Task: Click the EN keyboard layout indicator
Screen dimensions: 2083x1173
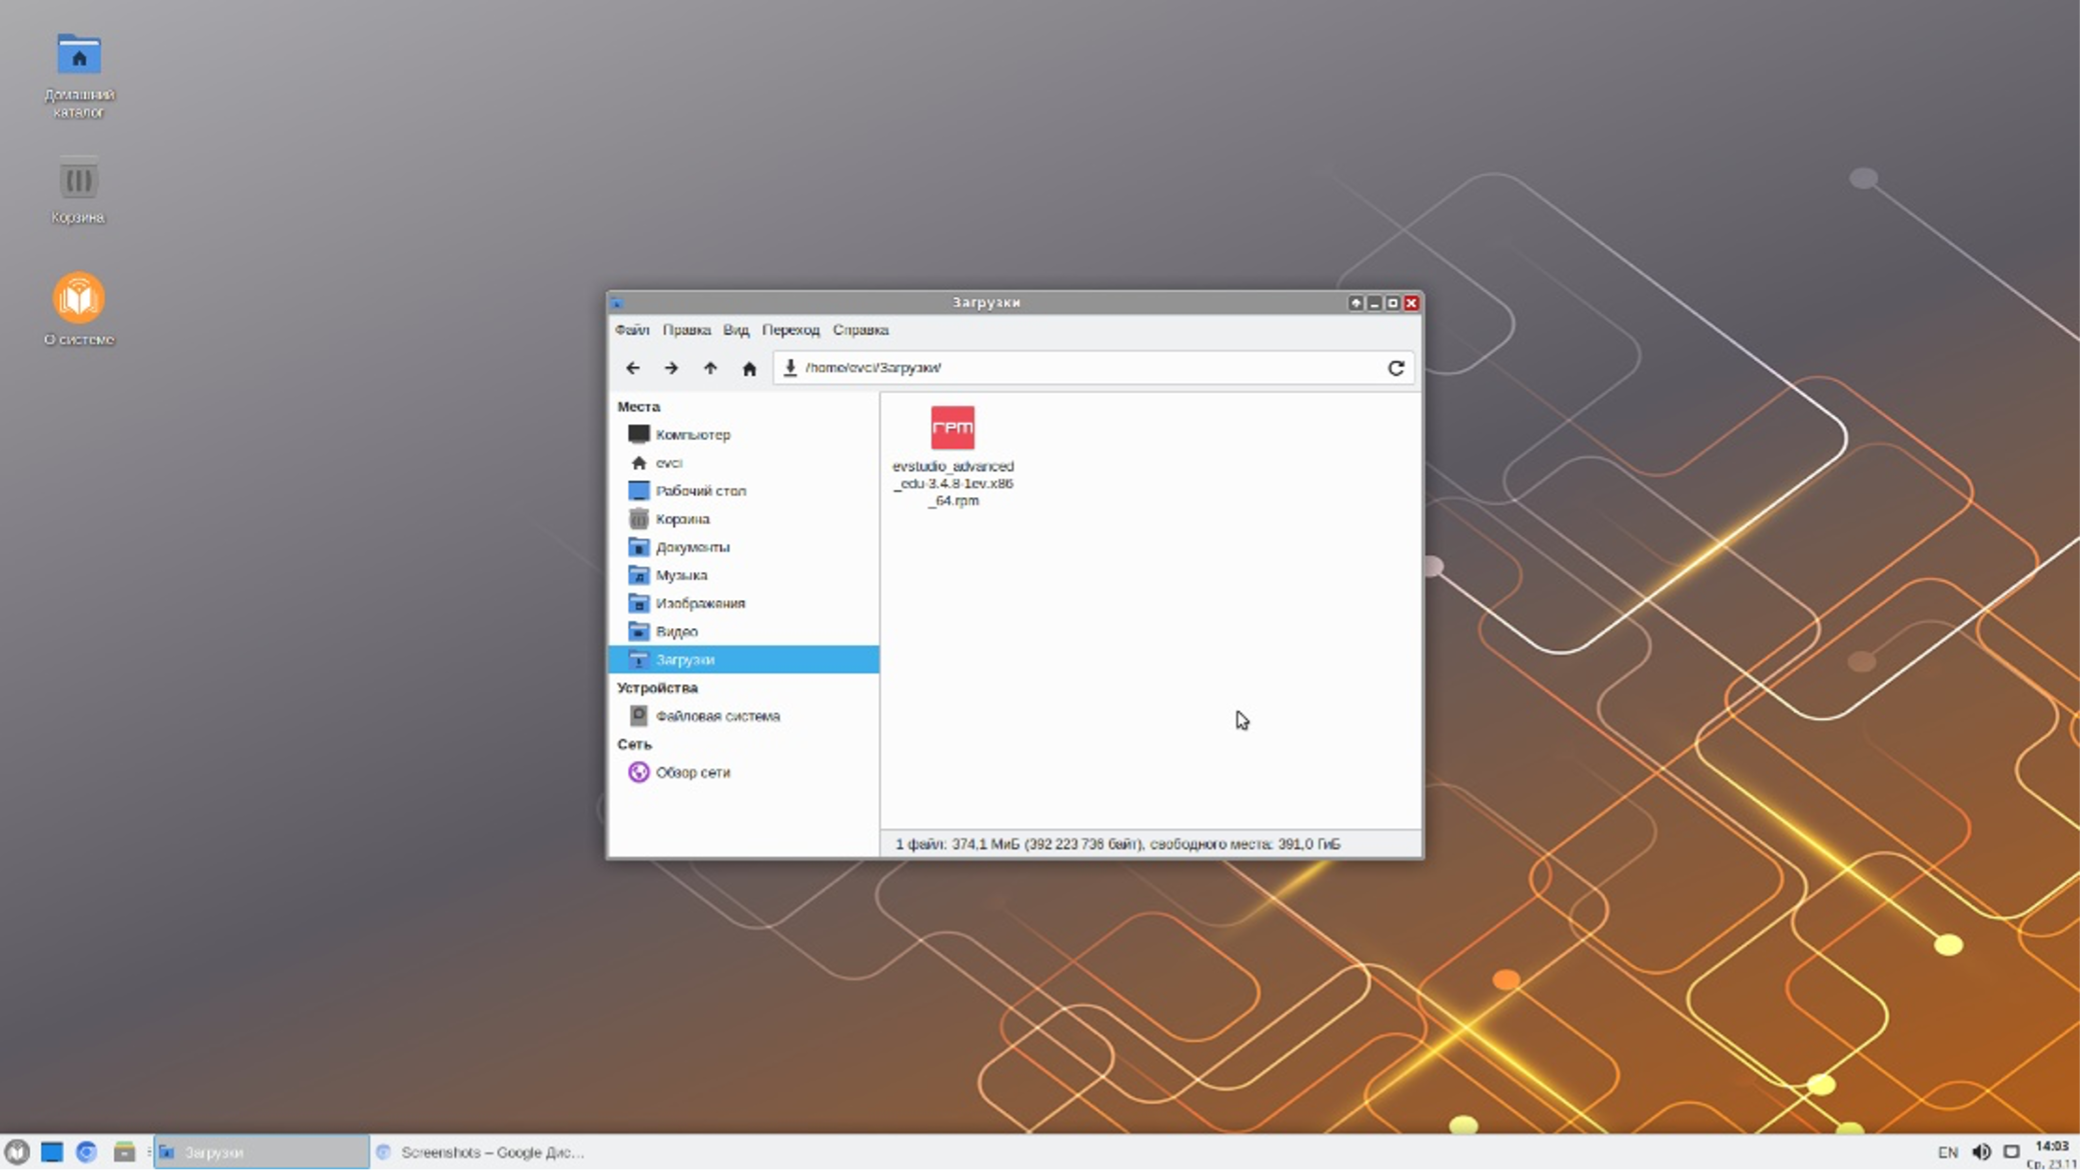Action: pyautogui.click(x=1947, y=1152)
